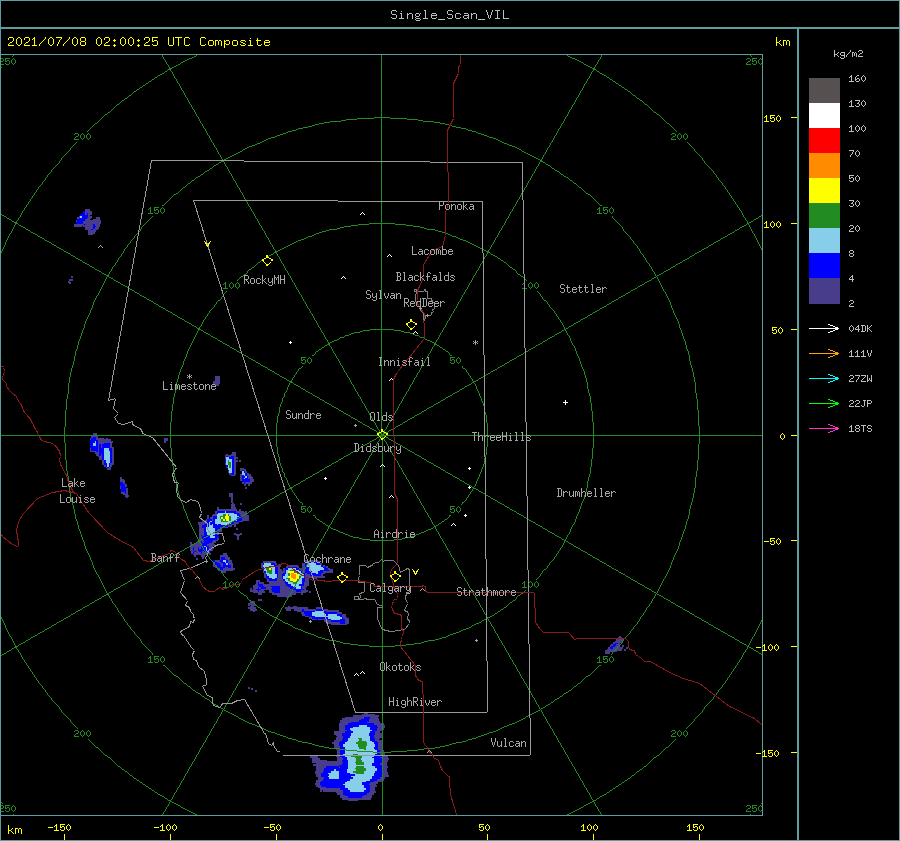Click the RockyMH label
The image size is (900, 841).
coord(264,280)
